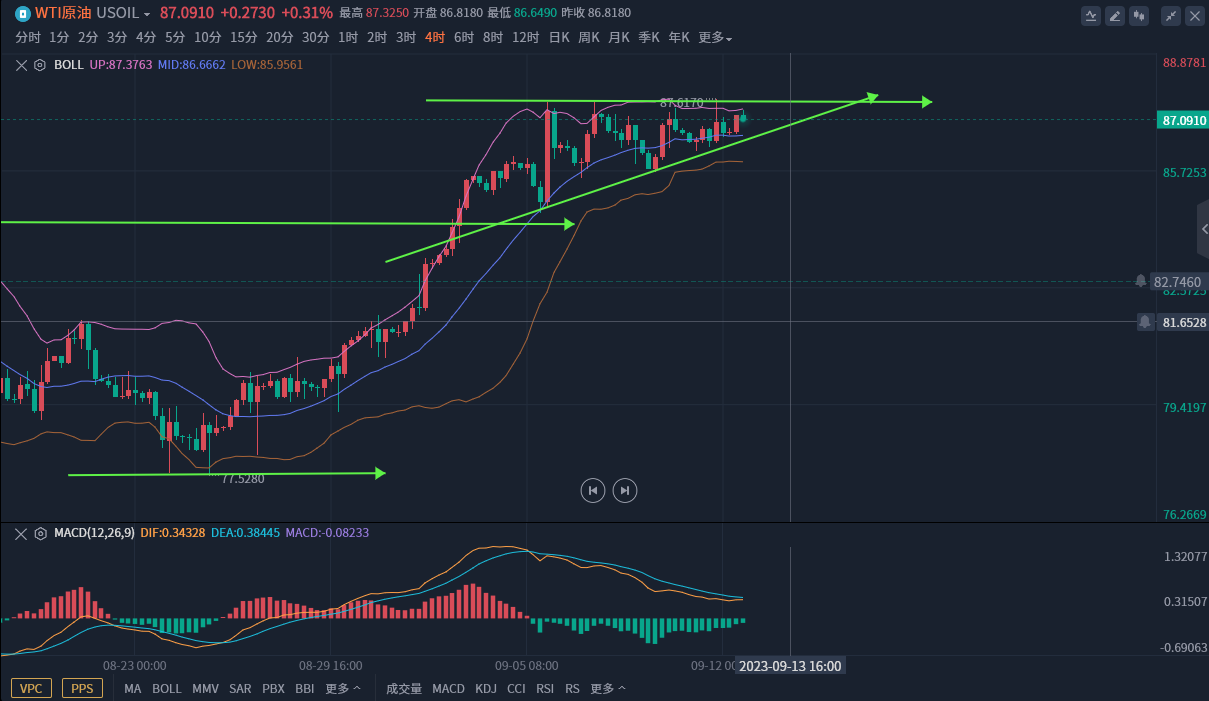Switch to 1时 timeframe
The height and width of the screenshot is (701, 1209).
pos(348,37)
